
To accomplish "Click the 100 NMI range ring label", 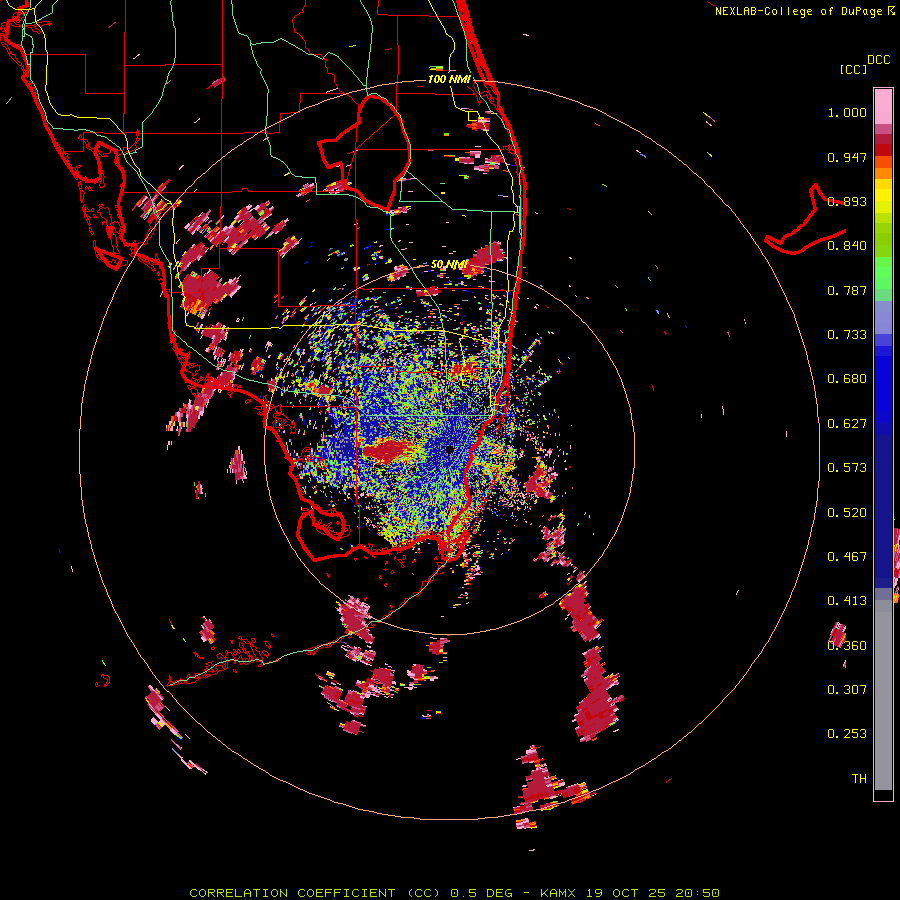I will (x=449, y=79).
